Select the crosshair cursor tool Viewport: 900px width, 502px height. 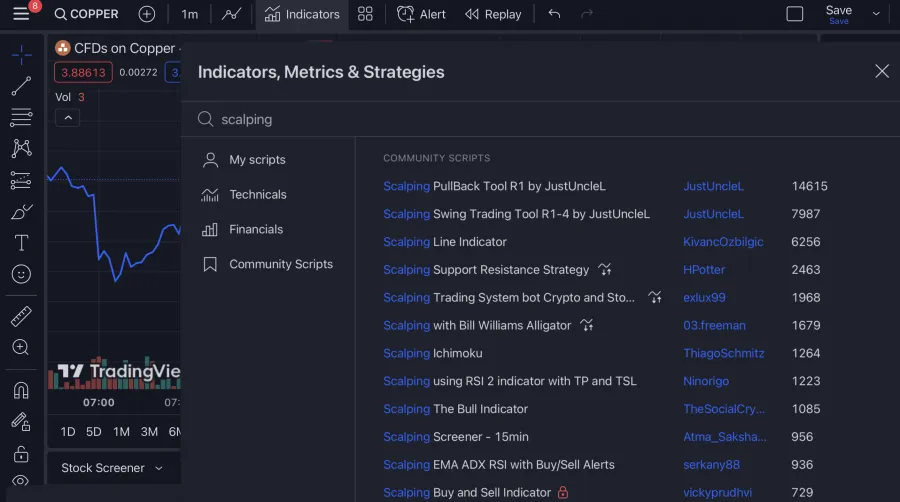(21, 55)
